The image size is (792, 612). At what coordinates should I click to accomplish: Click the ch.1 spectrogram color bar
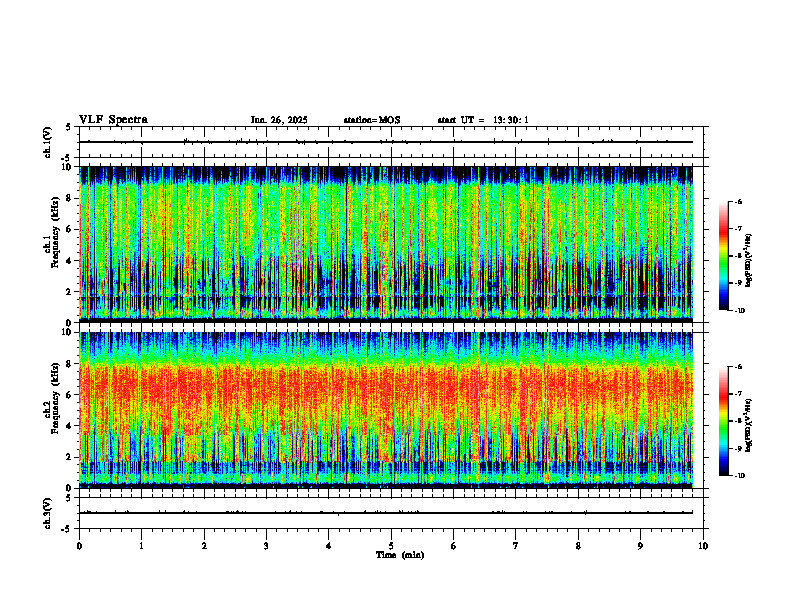pos(723,256)
